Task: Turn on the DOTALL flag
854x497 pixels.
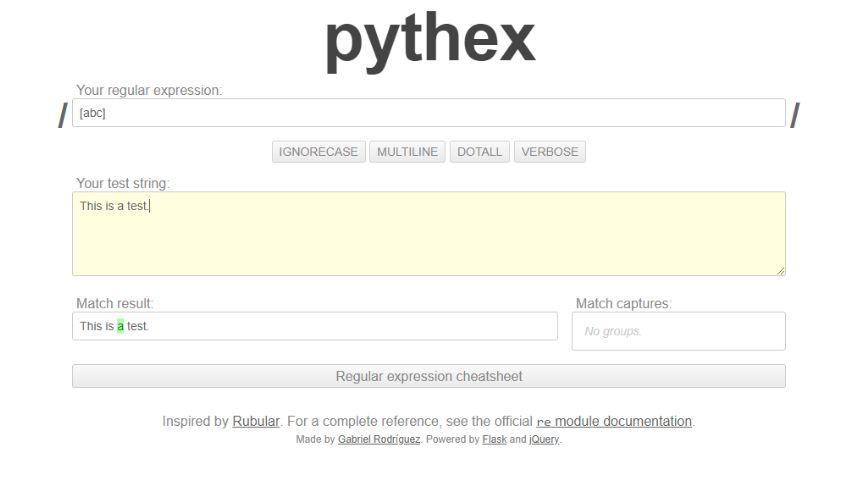Action: (x=480, y=152)
